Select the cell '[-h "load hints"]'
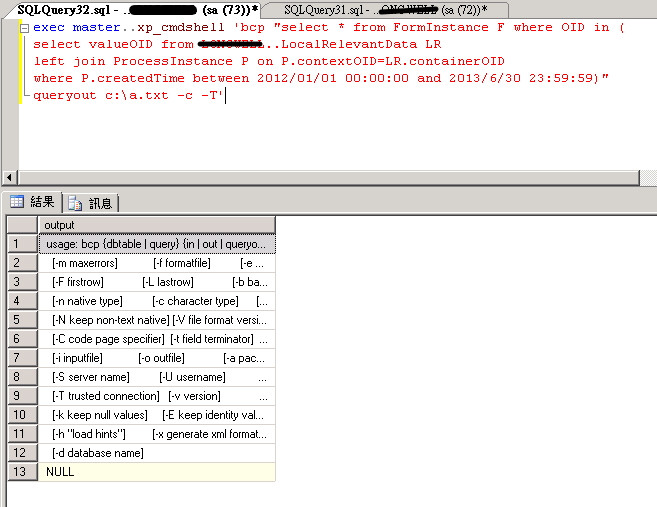Screen dimensions: 657x507 click(157, 434)
